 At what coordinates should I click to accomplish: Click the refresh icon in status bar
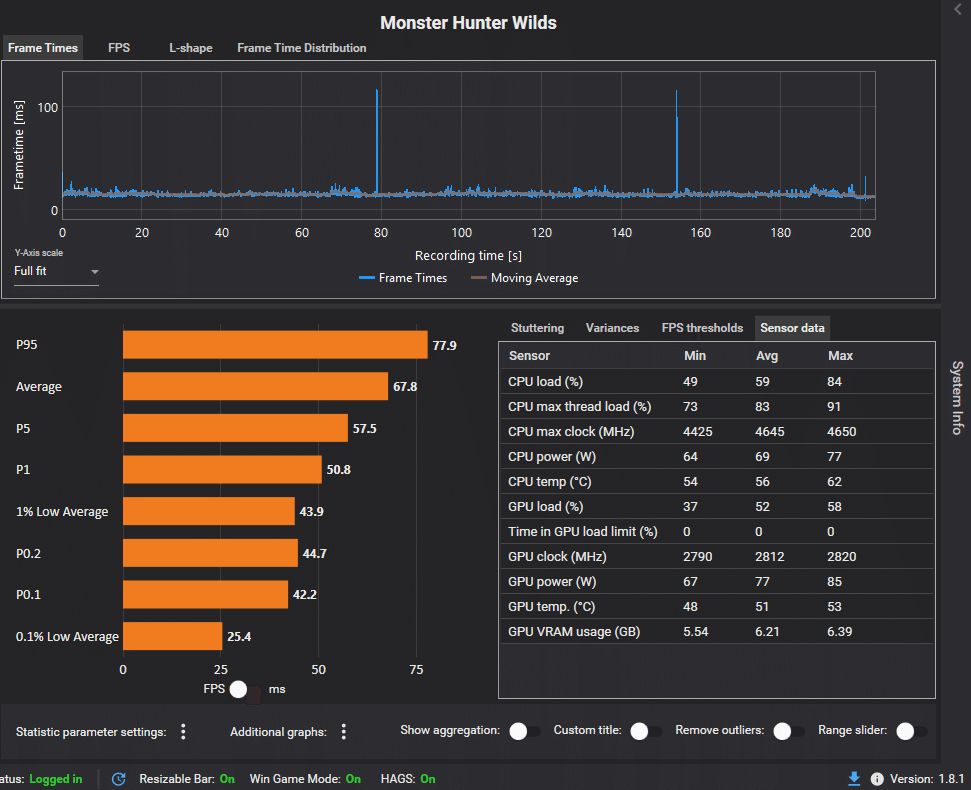coord(119,779)
